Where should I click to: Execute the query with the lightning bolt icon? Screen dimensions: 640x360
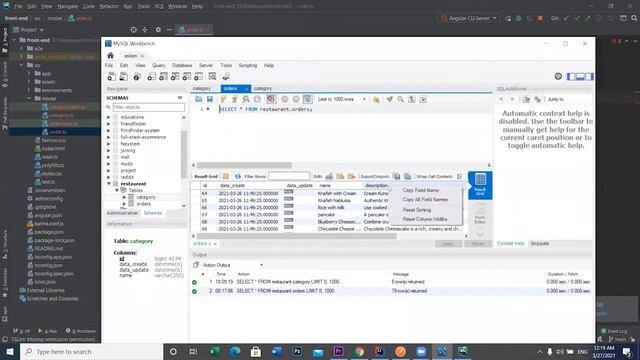(x=223, y=99)
